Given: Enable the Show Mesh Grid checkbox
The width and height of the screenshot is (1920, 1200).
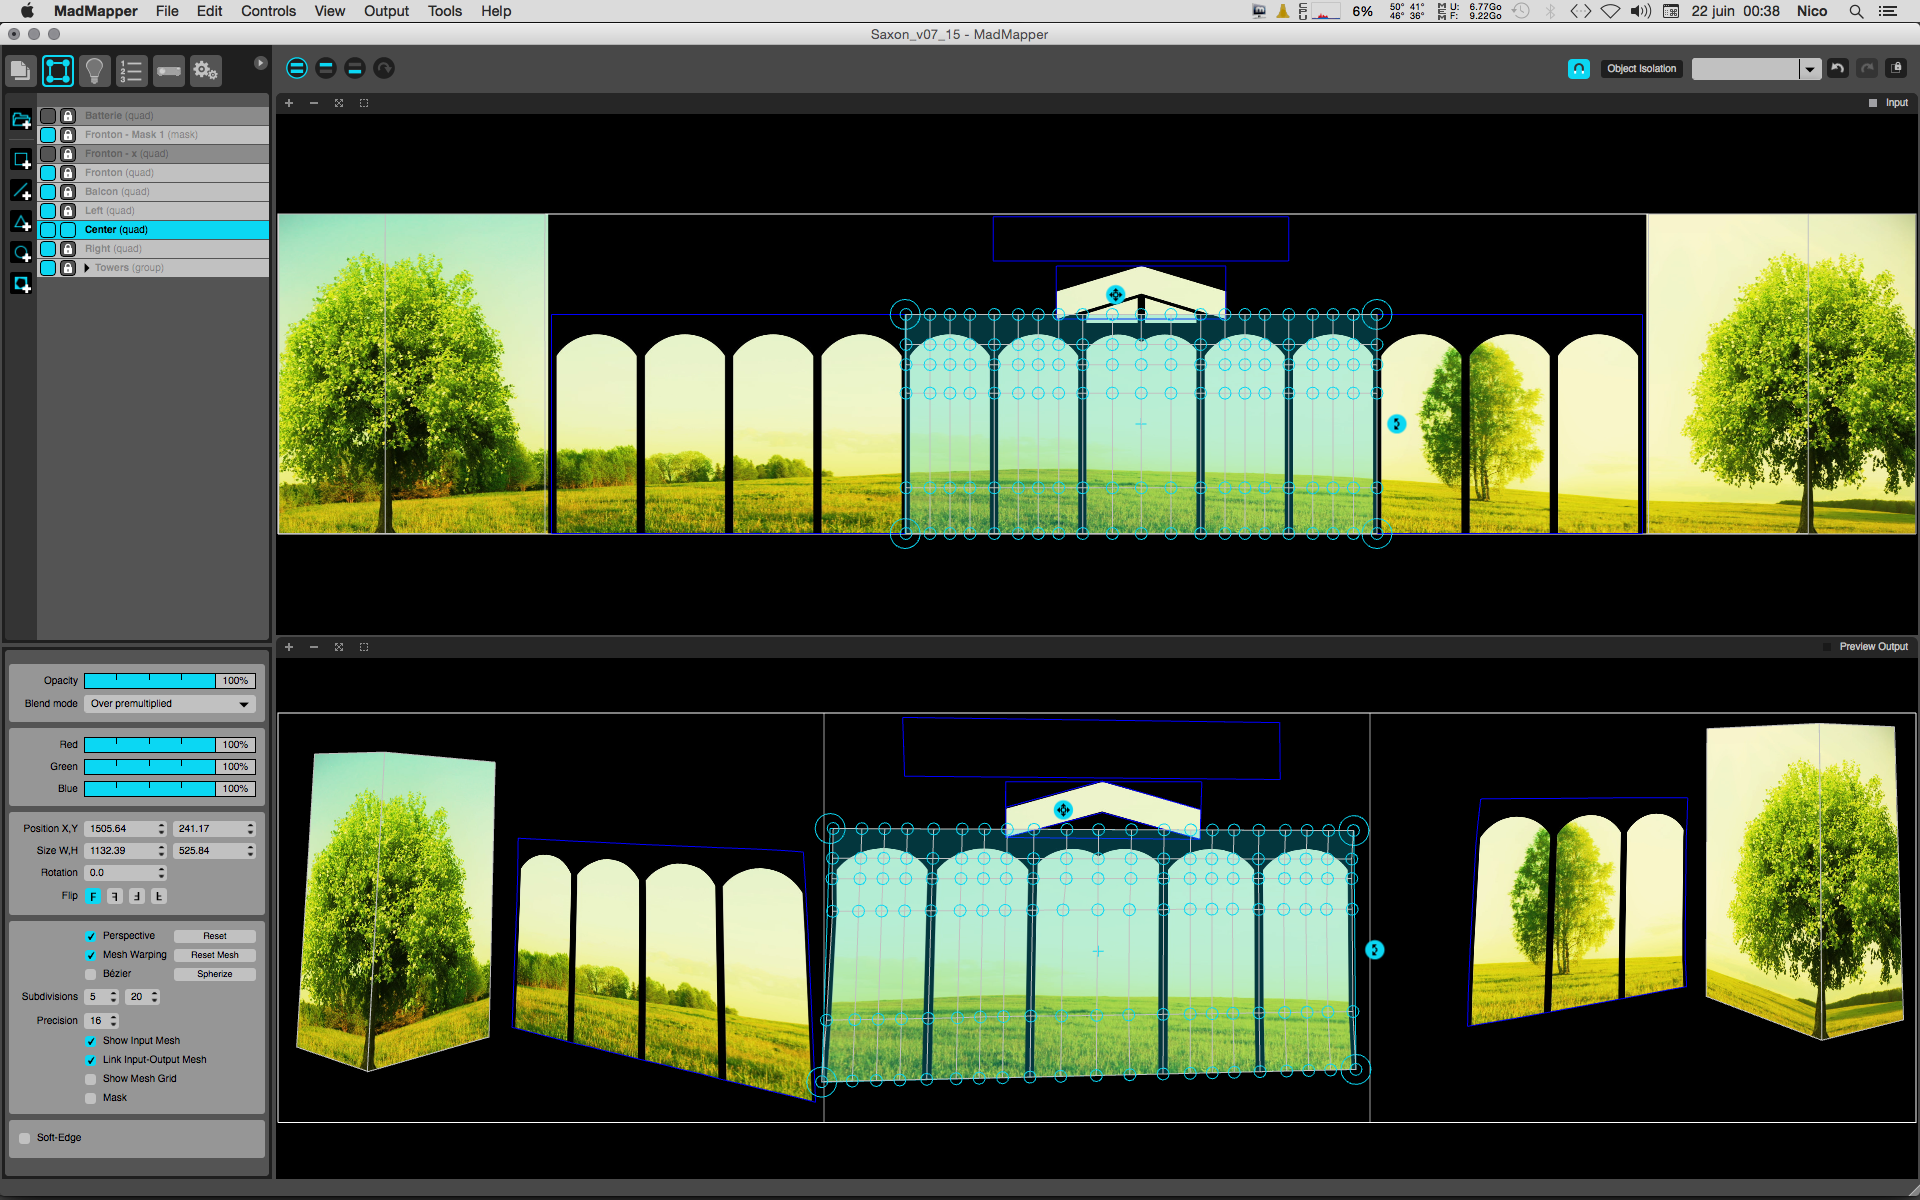Looking at the screenshot, I should click(x=91, y=1079).
